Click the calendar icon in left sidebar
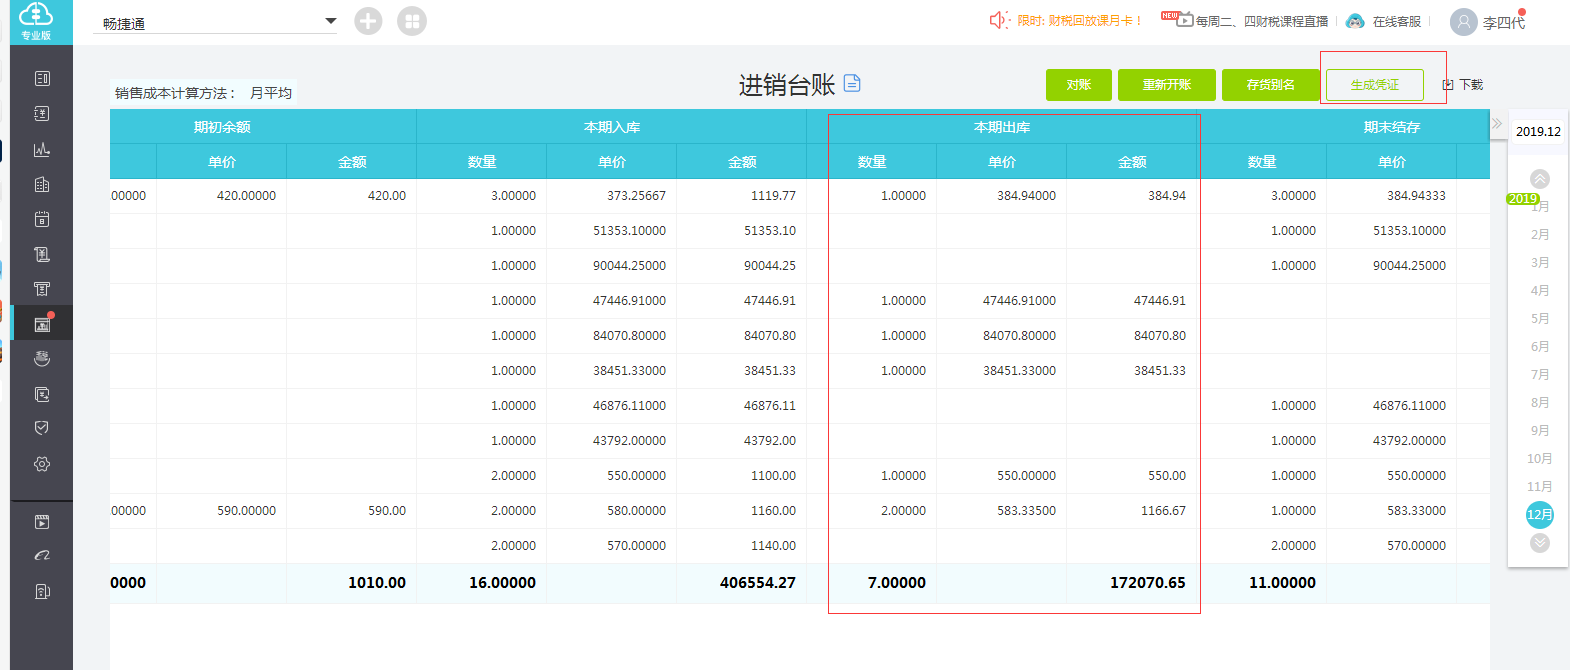The image size is (1570, 670). (x=41, y=219)
